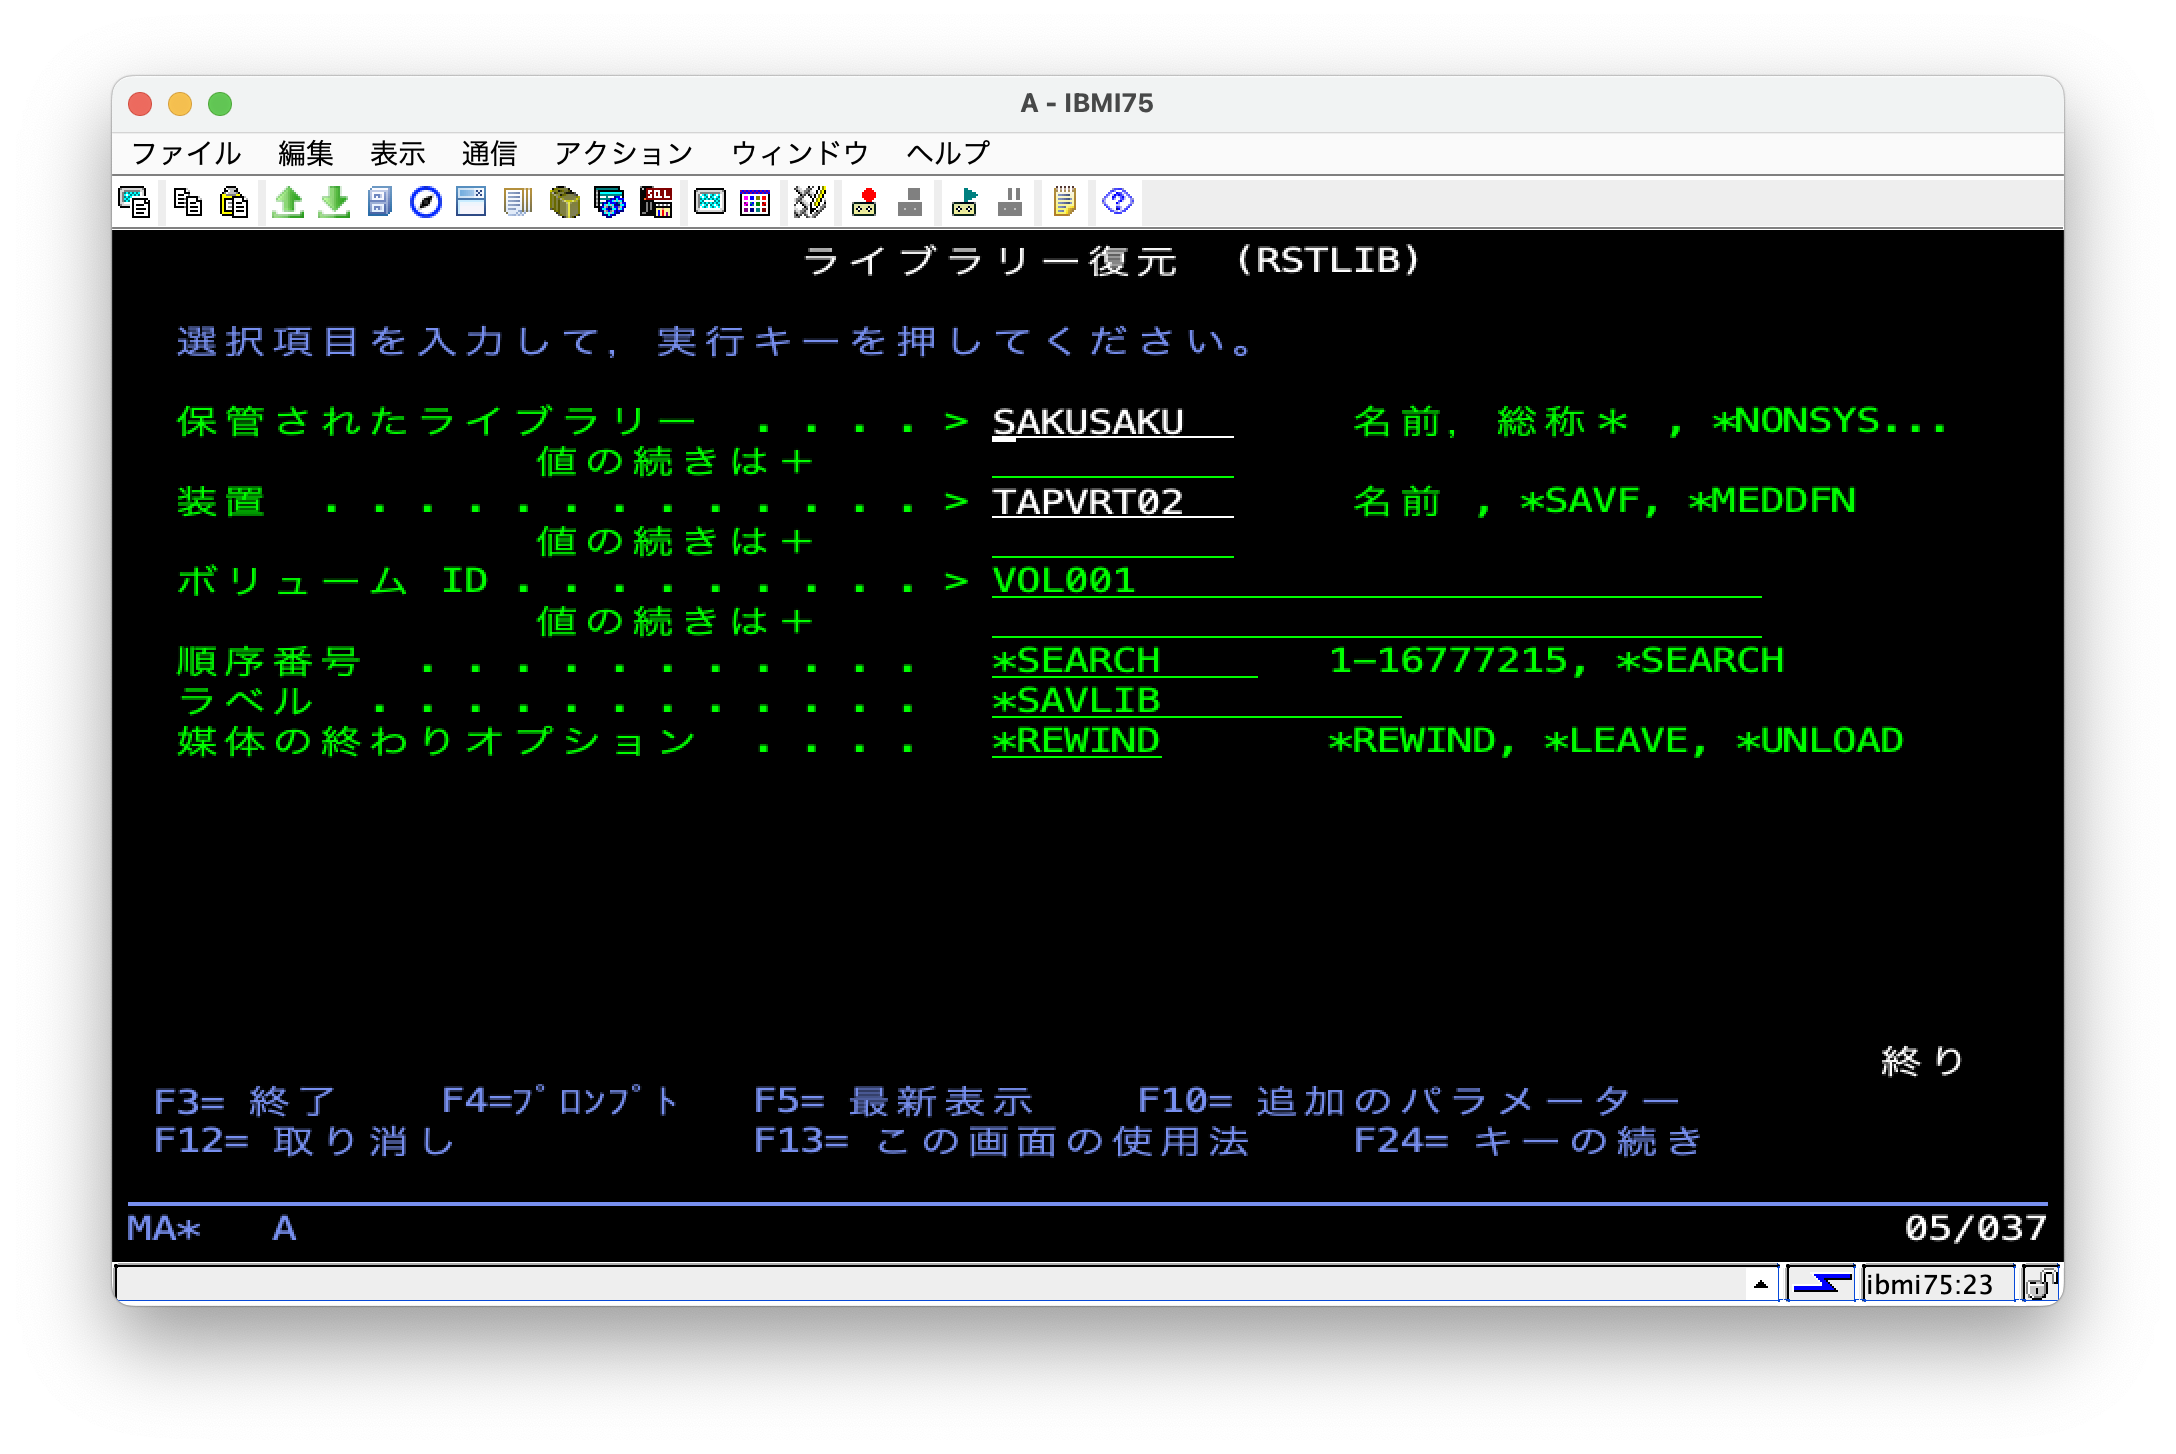2176x1454 pixels.
Task: Open the keyboard remapping (pencil keys) icon
Action: point(810,202)
